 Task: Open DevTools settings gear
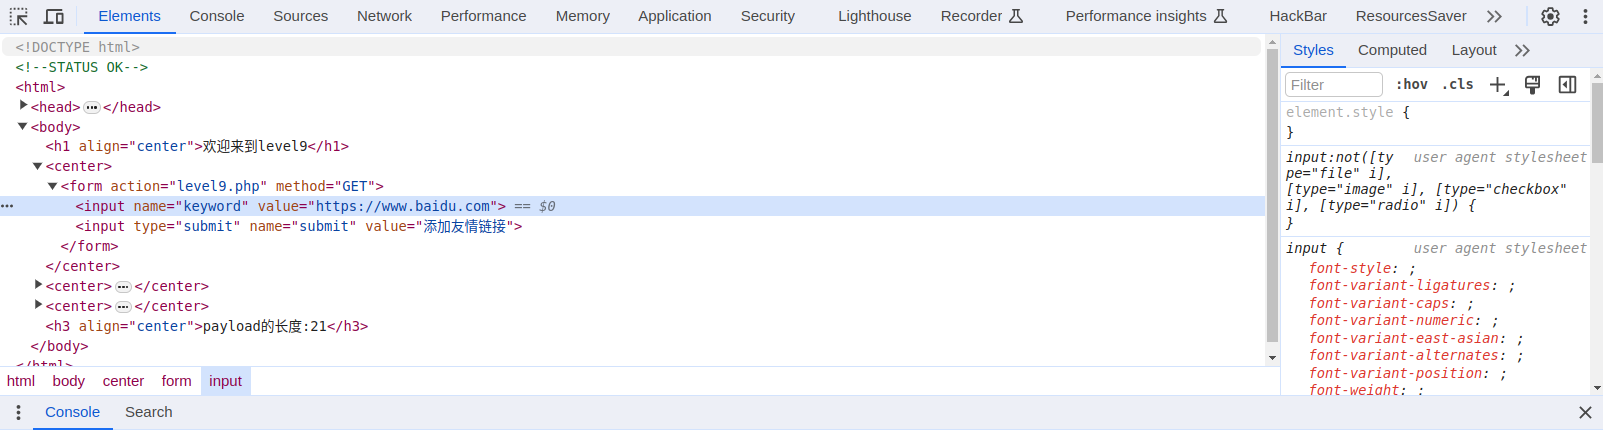tap(1550, 16)
